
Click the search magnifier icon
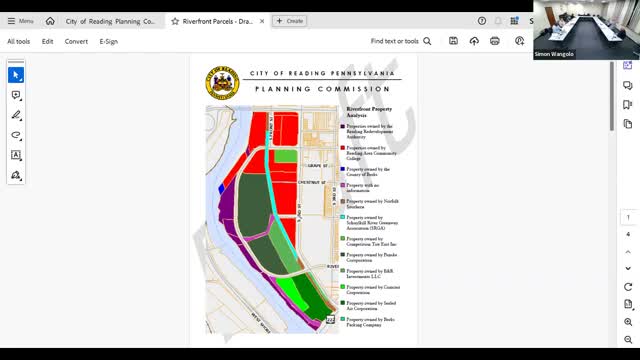[427, 41]
